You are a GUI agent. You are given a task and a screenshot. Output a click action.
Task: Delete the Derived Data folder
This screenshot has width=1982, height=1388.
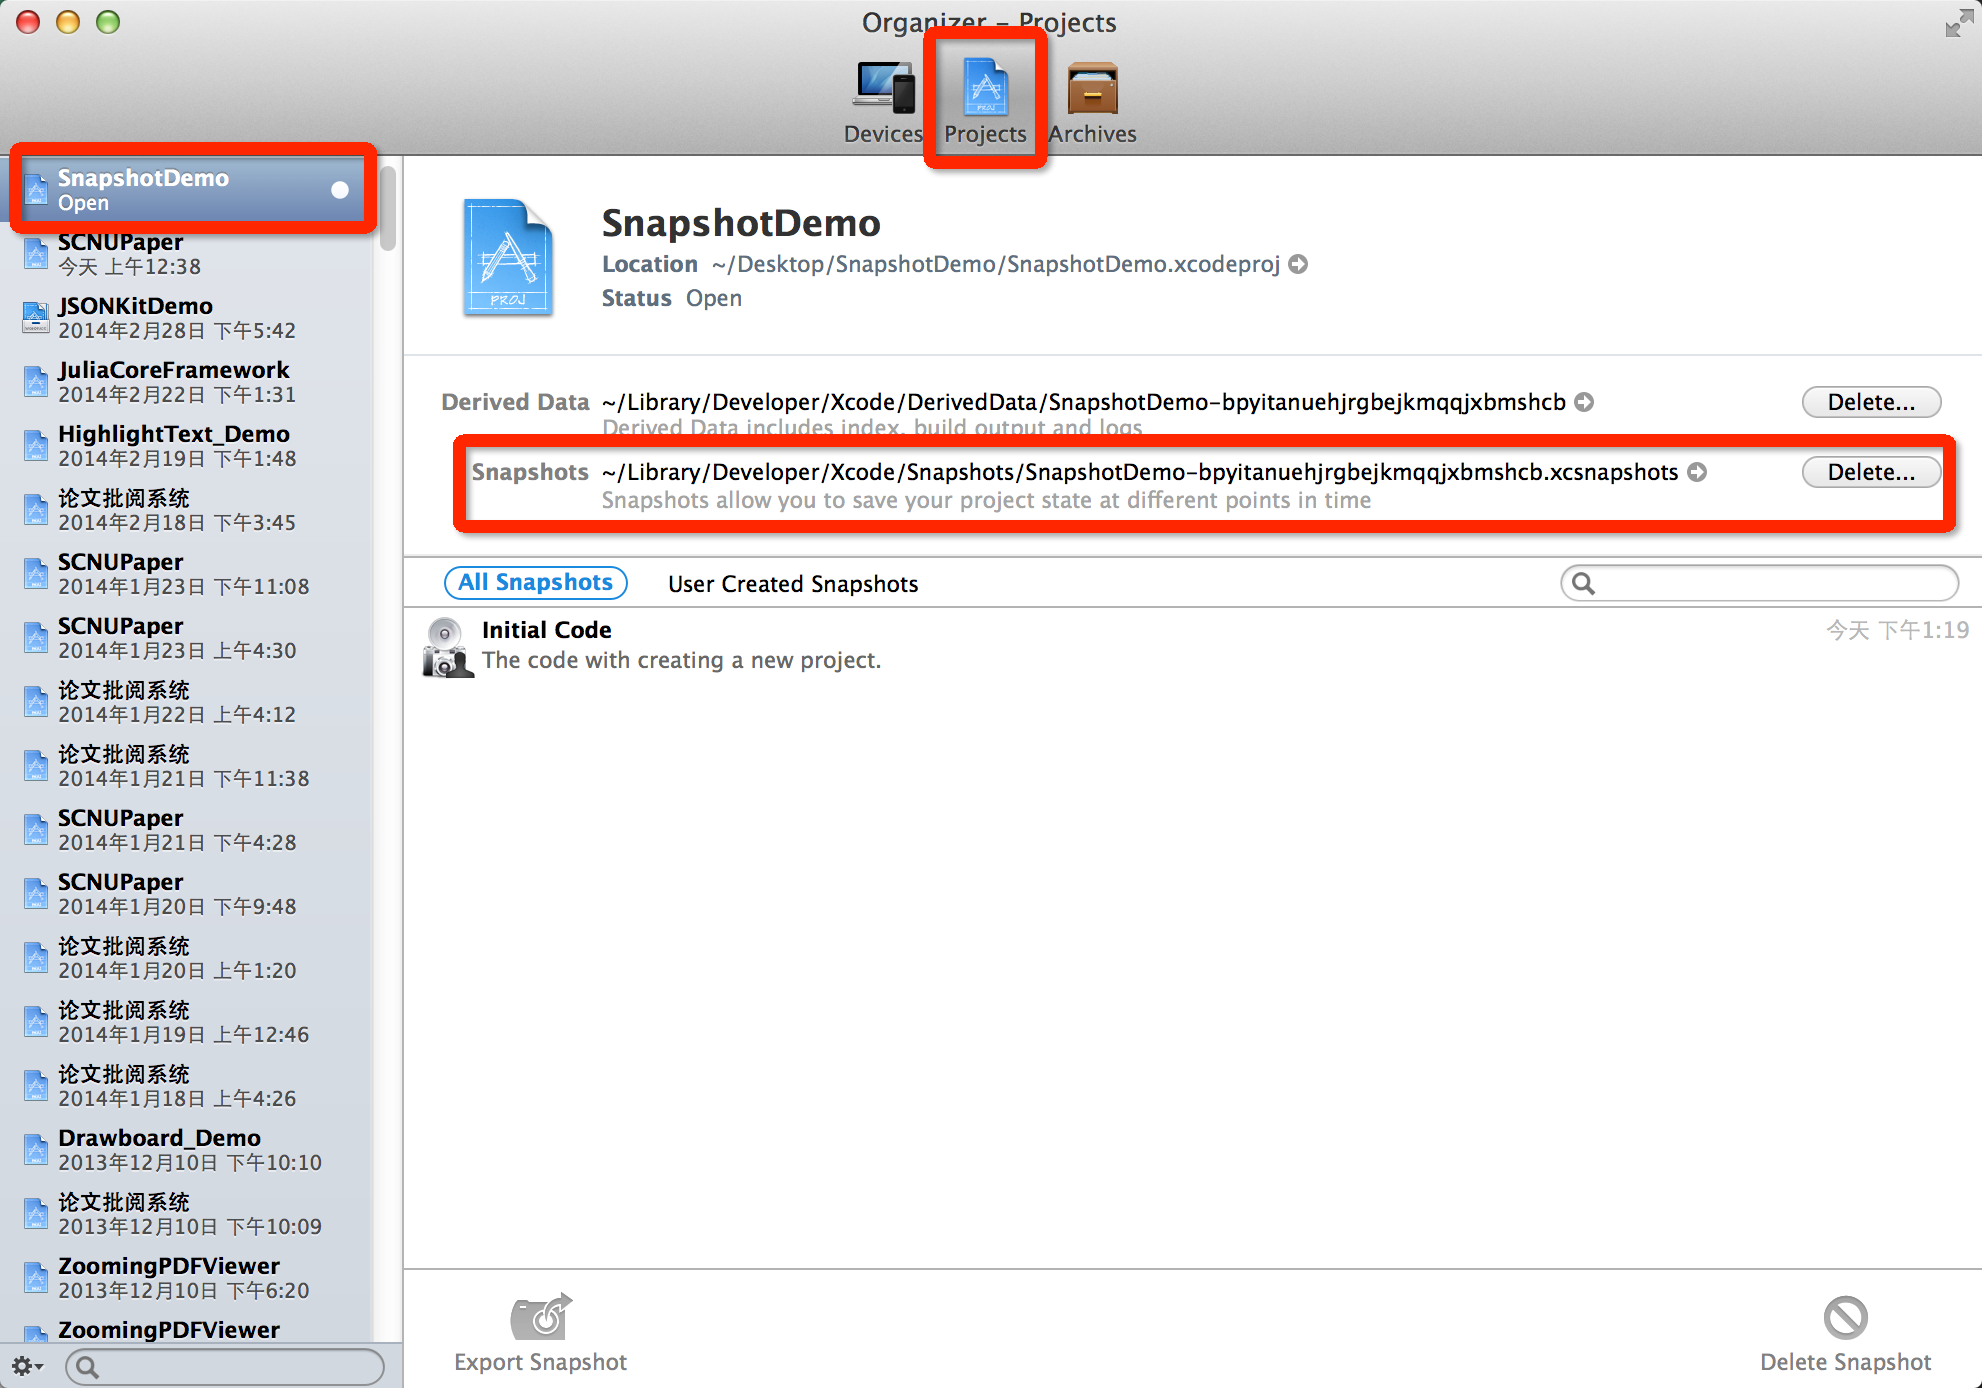[1871, 402]
